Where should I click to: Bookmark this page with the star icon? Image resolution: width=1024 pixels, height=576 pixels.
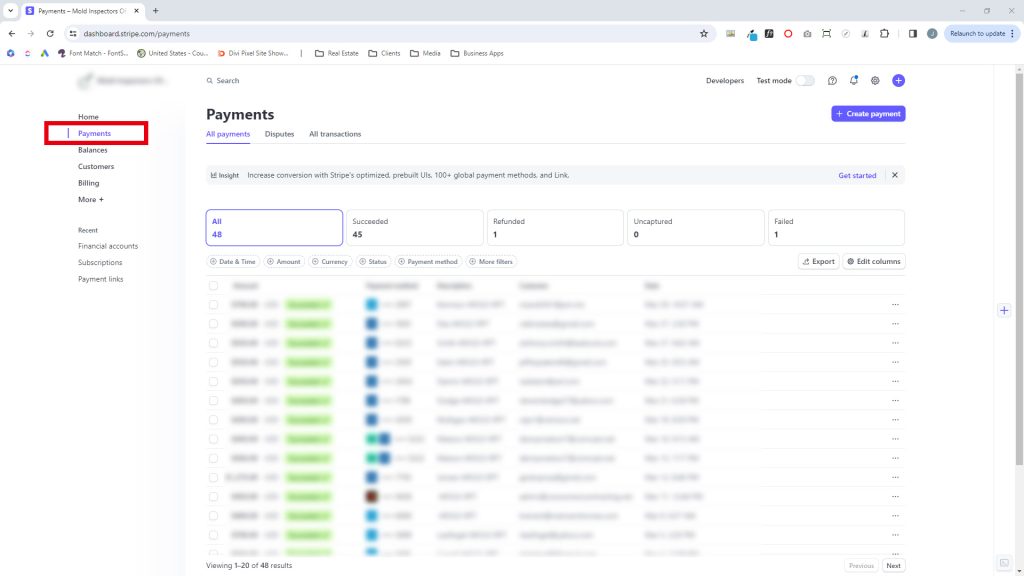(x=704, y=33)
